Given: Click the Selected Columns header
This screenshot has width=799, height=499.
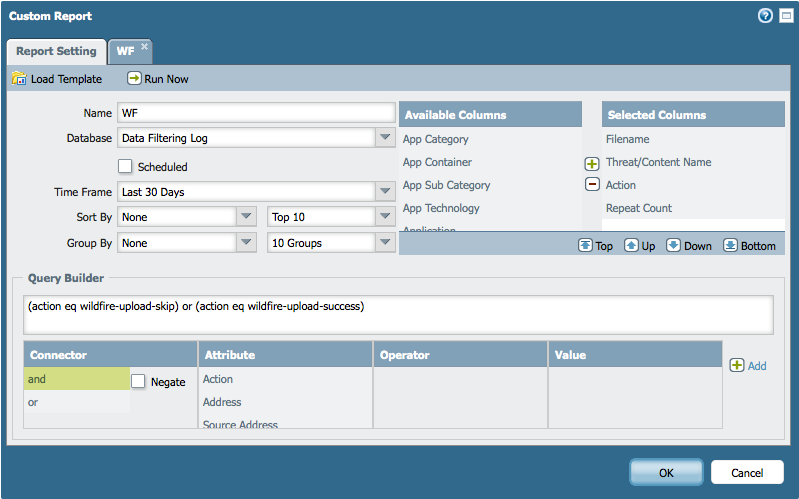Looking at the screenshot, I should [693, 114].
